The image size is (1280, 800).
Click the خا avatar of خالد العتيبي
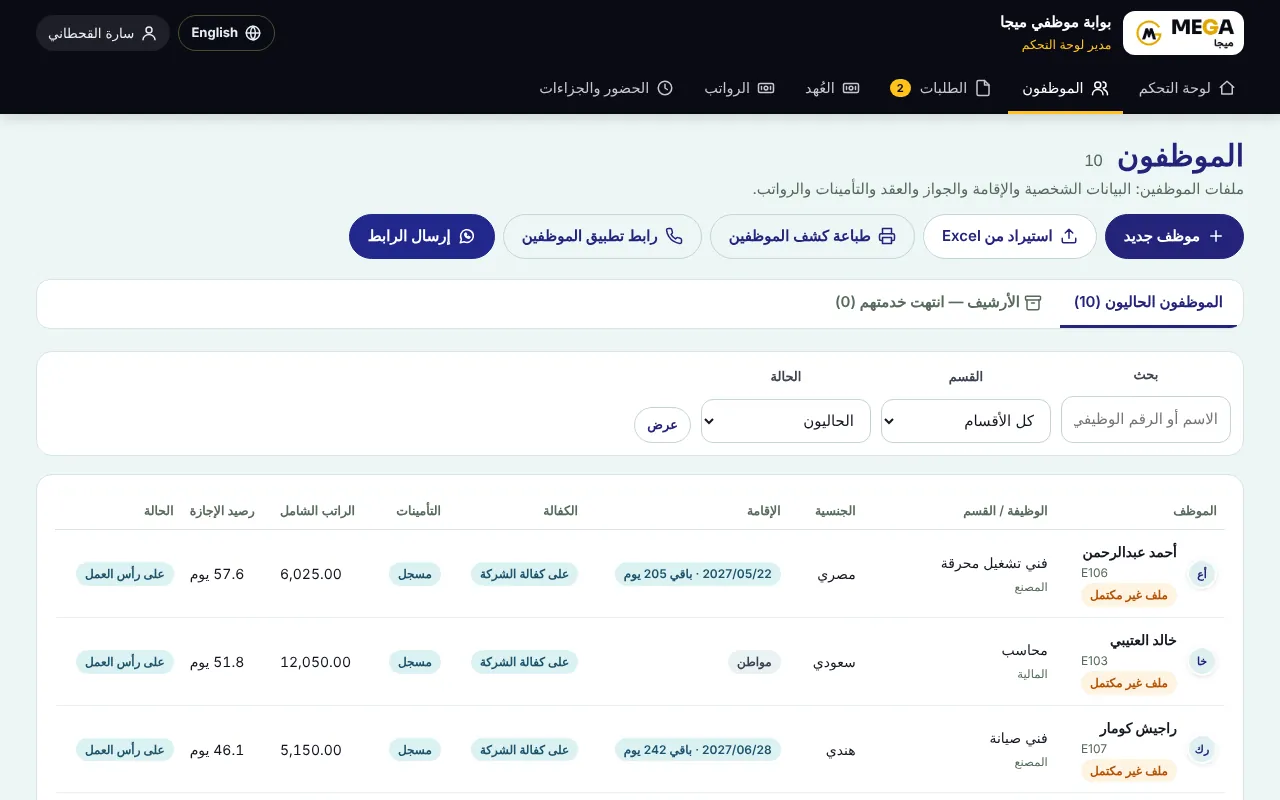(x=1202, y=662)
